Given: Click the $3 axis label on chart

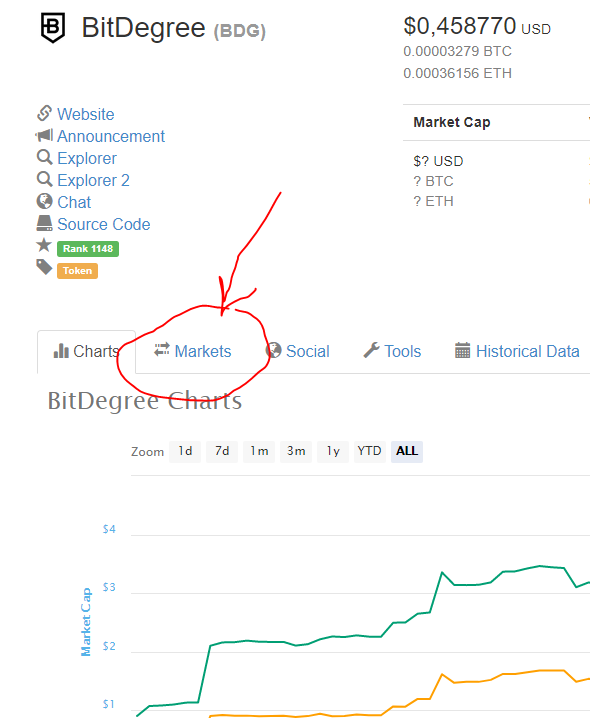Looking at the screenshot, I should pyautogui.click(x=109, y=587).
